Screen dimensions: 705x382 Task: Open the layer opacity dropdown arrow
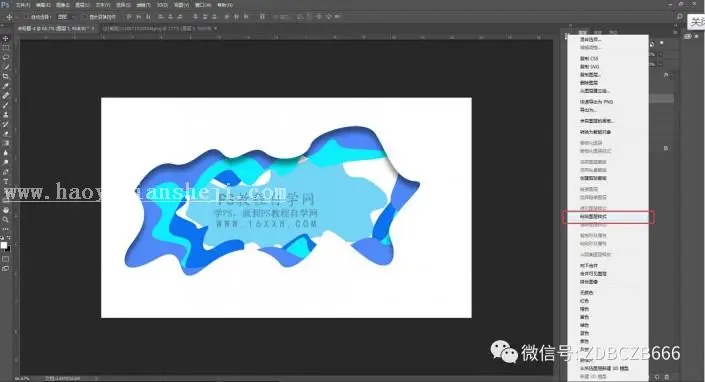click(659, 54)
